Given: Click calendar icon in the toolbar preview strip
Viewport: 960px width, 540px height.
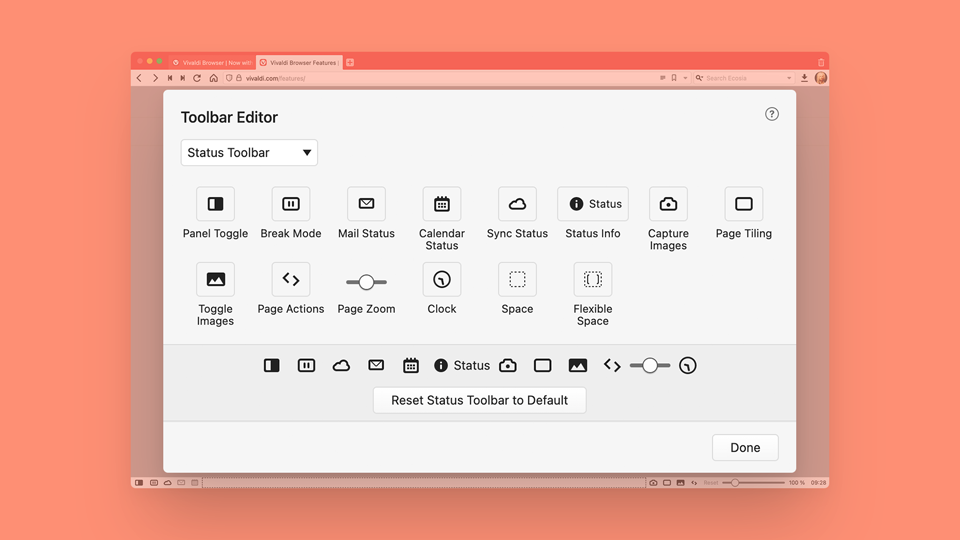Looking at the screenshot, I should [x=411, y=366].
